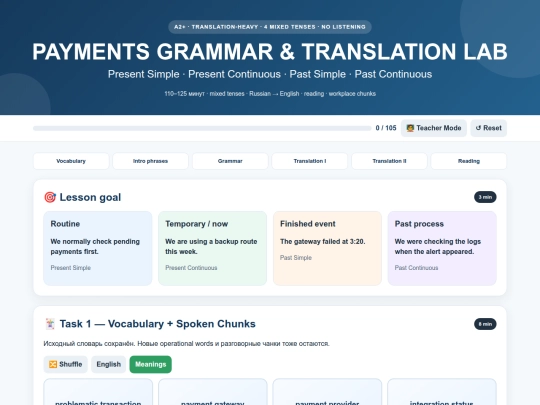540x405 pixels.
Task: Click the A2+ translation-heavy header badge
Action: [x=270, y=27]
